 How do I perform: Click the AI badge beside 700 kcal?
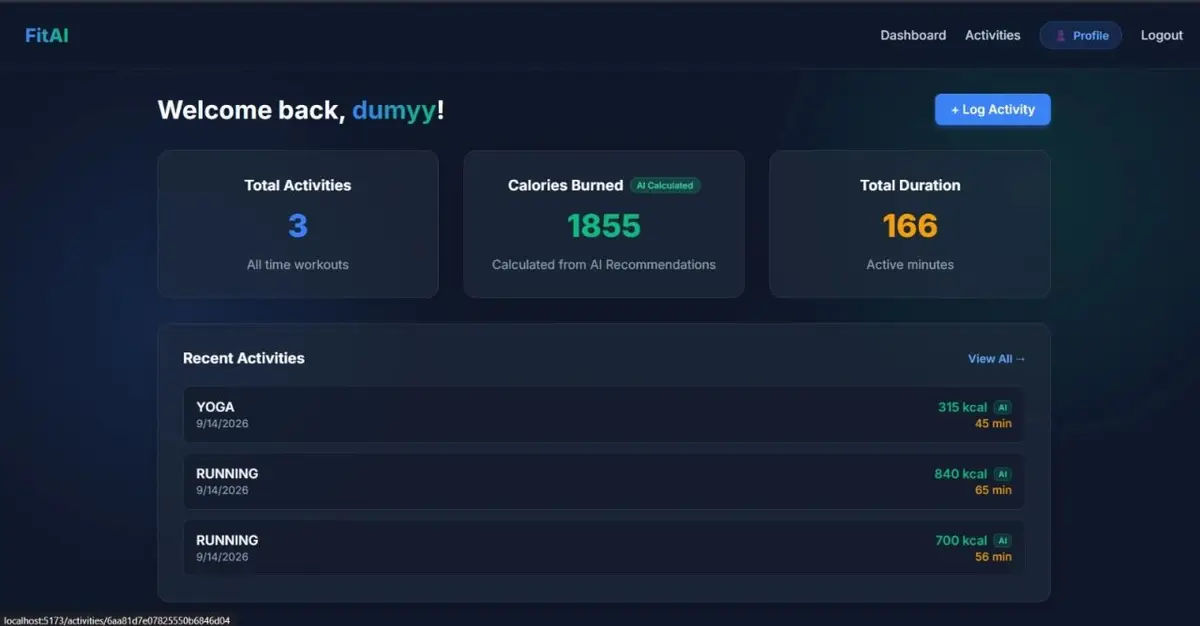[x=1002, y=540]
